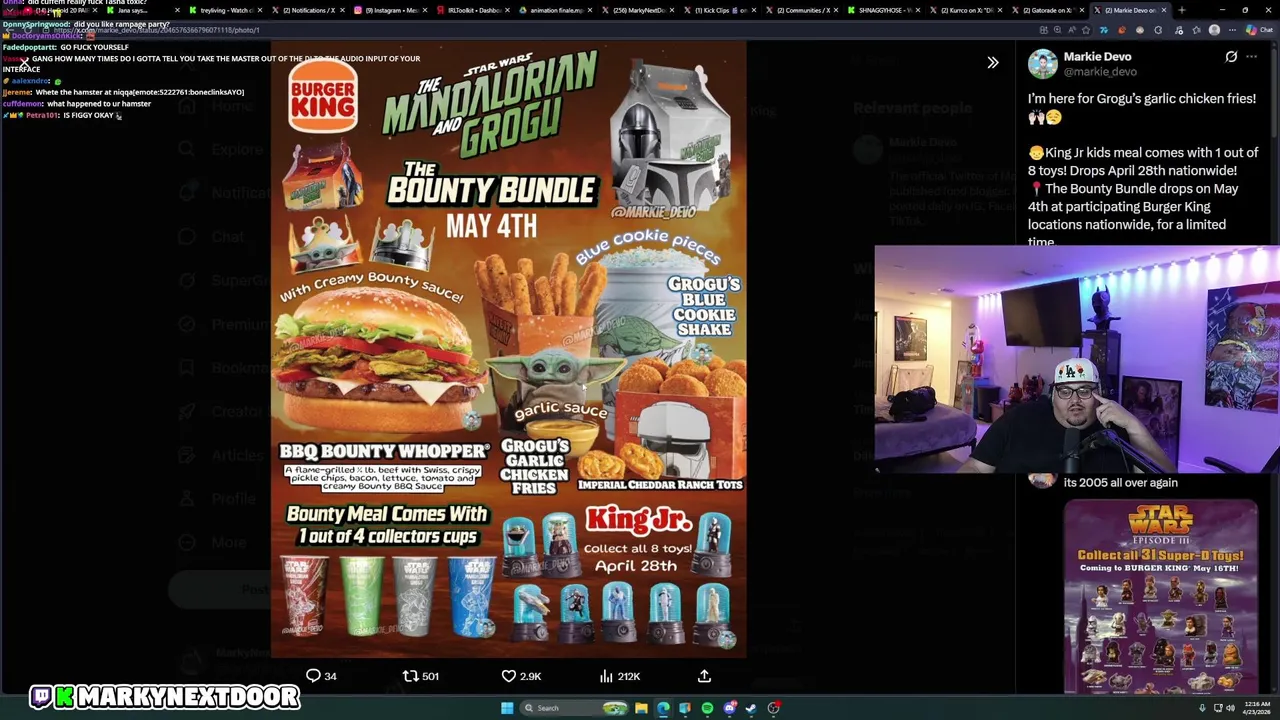This screenshot has height=720, width=1280.
Task: Close the '(2) Markie Devo on X' tab
Action: click(1164, 10)
